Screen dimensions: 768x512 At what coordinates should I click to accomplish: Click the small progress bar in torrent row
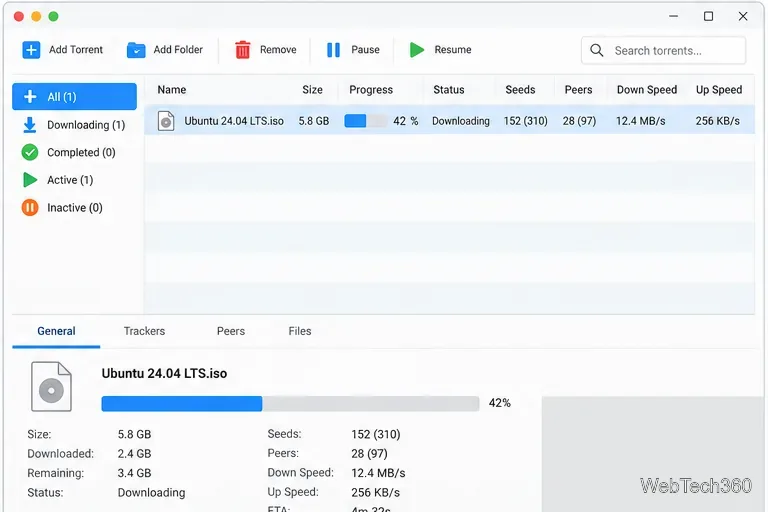[365, 121]
